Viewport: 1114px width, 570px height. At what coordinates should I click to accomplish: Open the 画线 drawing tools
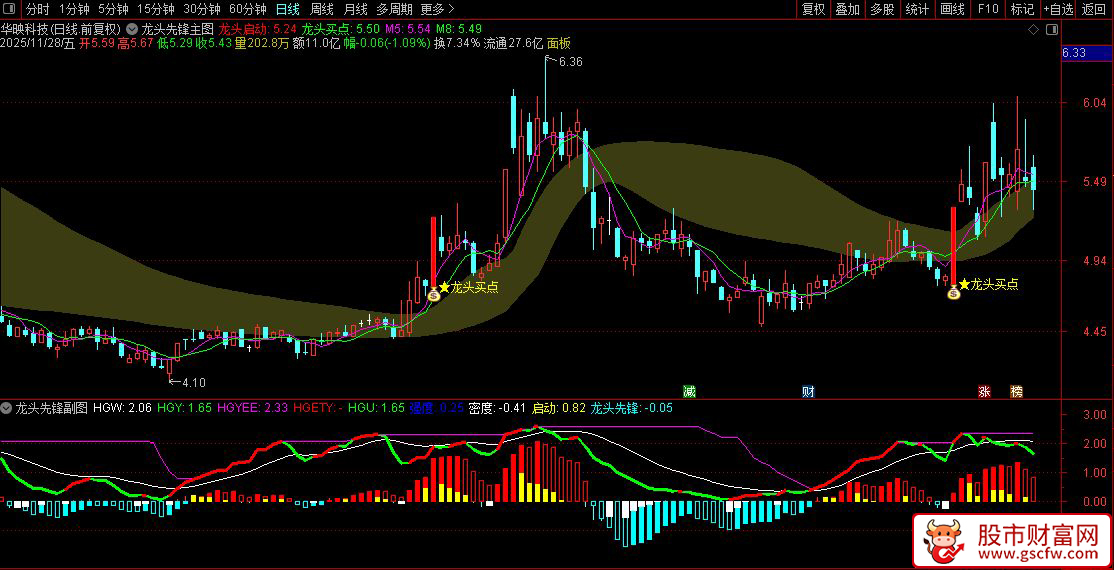click(x=952, y=9)
